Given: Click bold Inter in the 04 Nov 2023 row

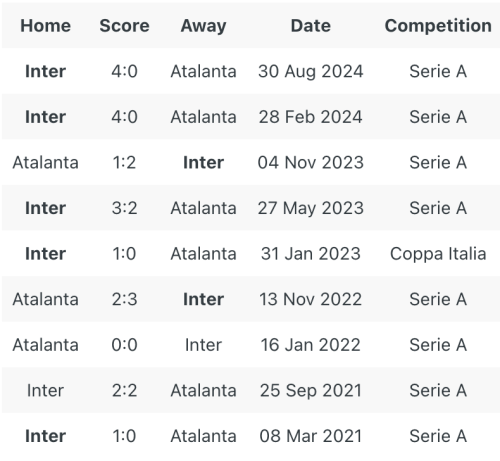Looking at the screenshot, I should (203, 163).
